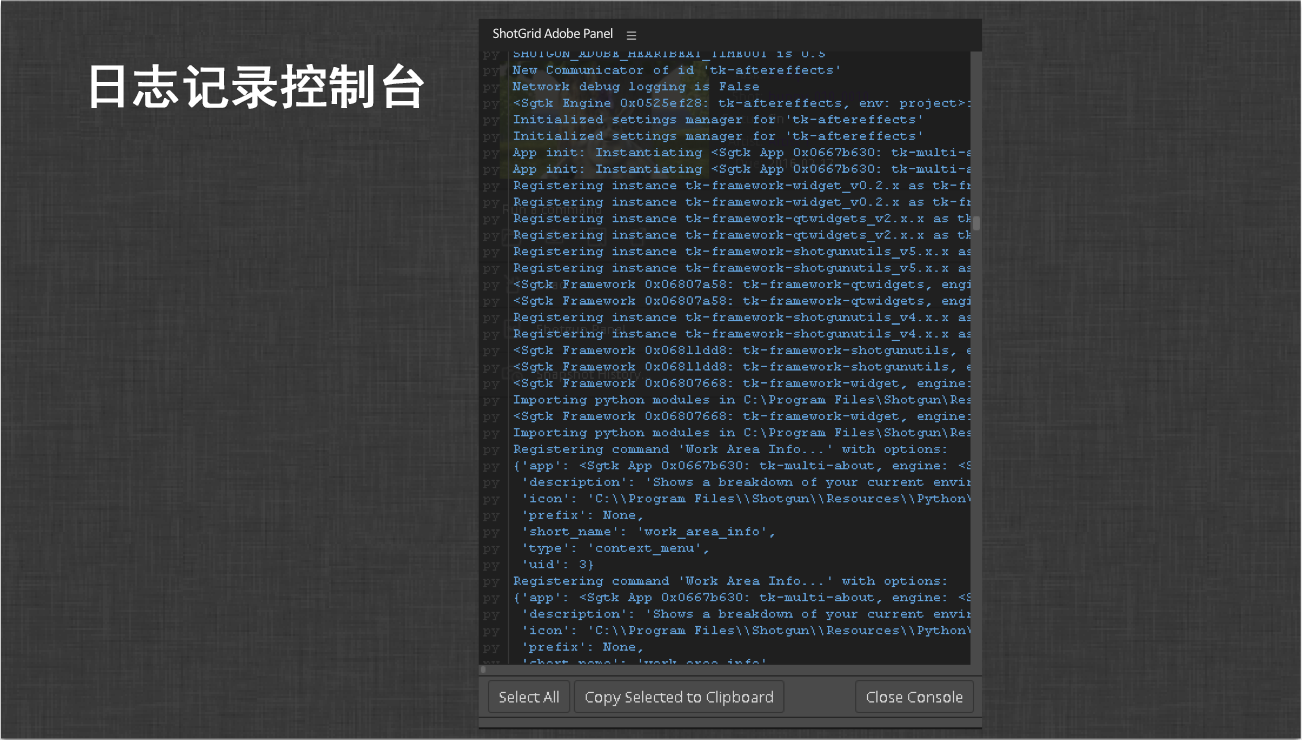This screenshot has width=1302, height=740.
Task: Switch to the ShotGrid Adobe Panel tab
Action: coord(553,34)
